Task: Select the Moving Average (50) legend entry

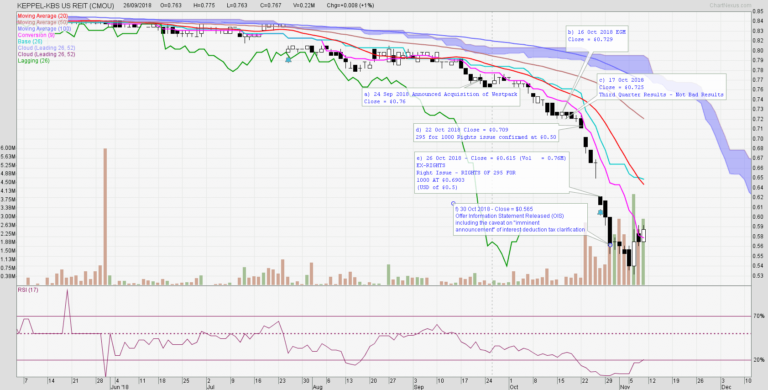Action: [43, 23]
